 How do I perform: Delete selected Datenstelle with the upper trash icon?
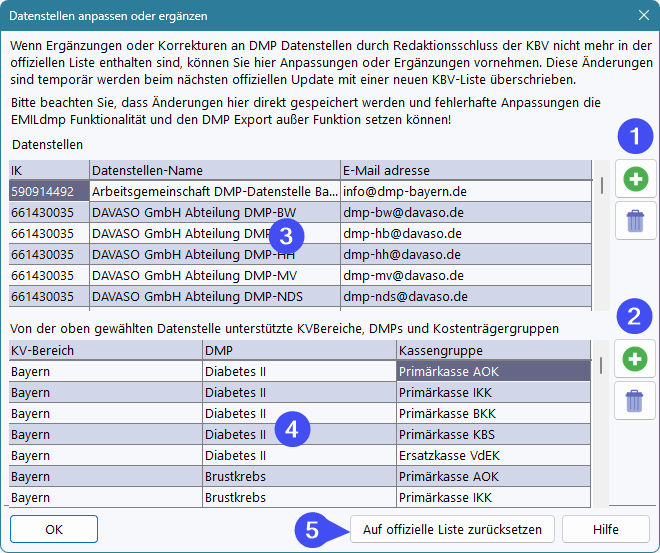[635, 221]
